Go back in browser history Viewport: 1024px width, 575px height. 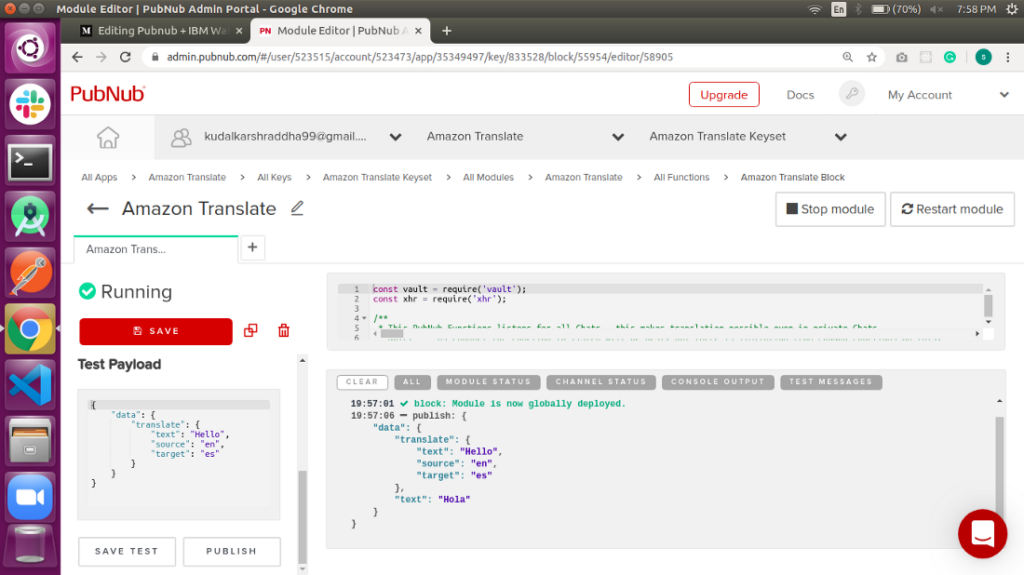coord(77,57)
